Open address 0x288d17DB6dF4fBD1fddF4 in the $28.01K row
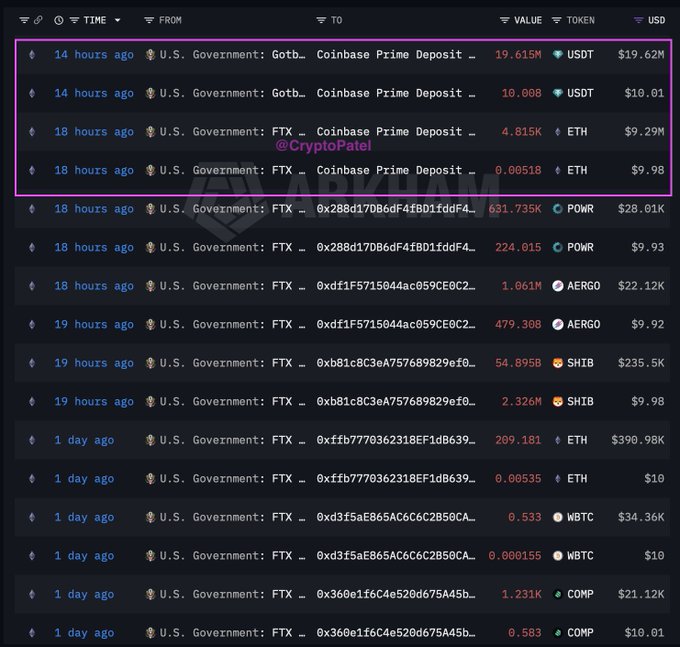The image size is (680, 647). tap(396, 209)
